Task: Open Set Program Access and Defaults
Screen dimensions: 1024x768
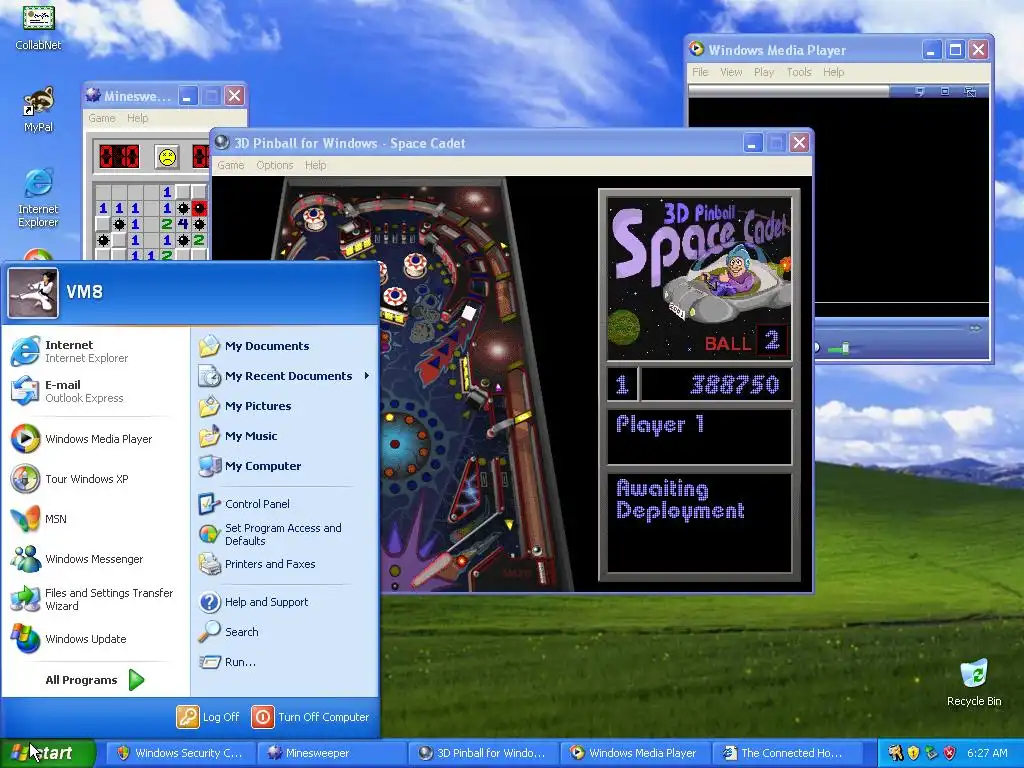Action: point(285,534)
